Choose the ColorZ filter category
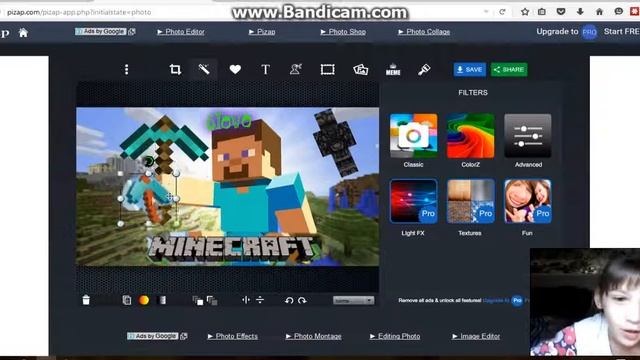 tap(471, 136)
